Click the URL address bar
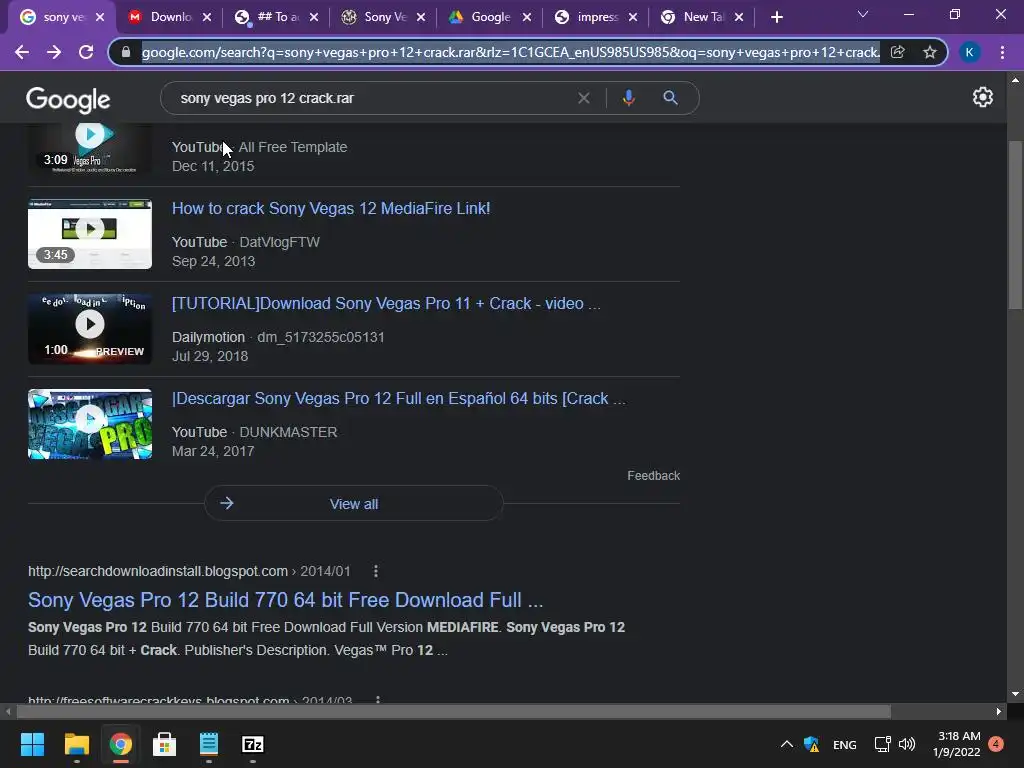This screenshot has height=768, width=1024. click(509, 52)
